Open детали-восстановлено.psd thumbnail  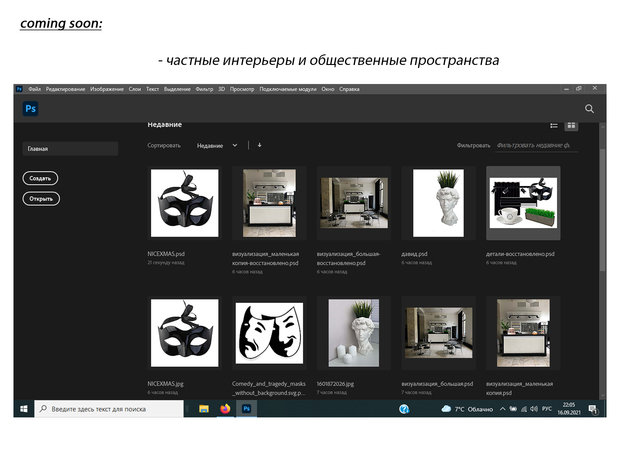pyautogui.click(x=523, y=203)
